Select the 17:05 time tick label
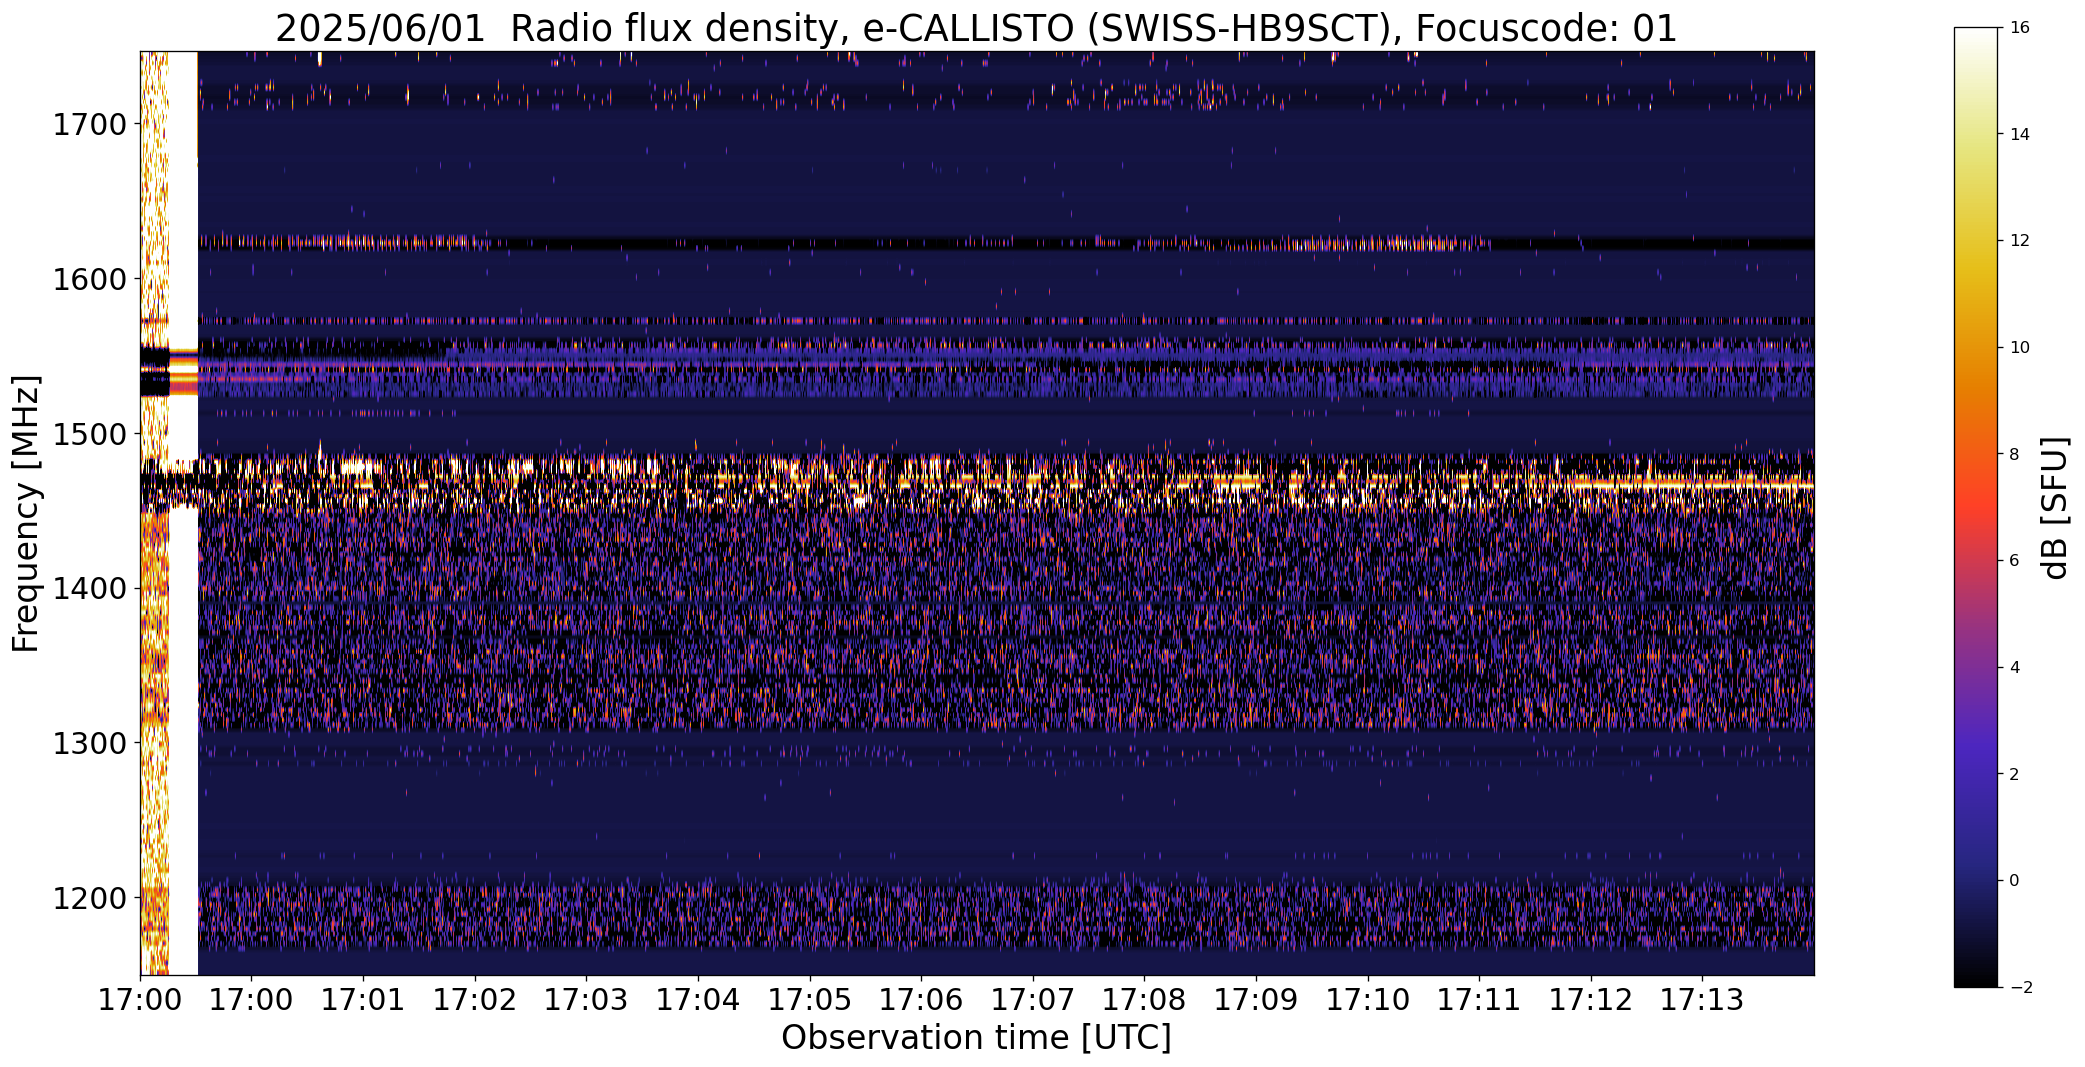This screenshot has width=2085, height=1067. 809,1000
